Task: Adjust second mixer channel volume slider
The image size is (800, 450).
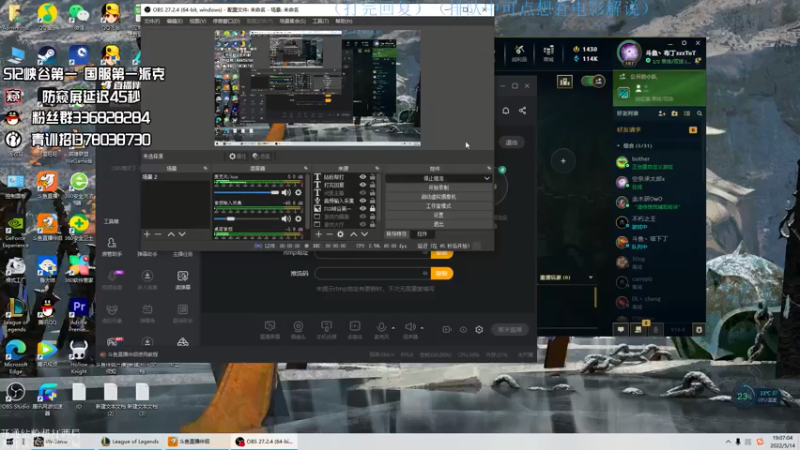Action: pos(246,218)
